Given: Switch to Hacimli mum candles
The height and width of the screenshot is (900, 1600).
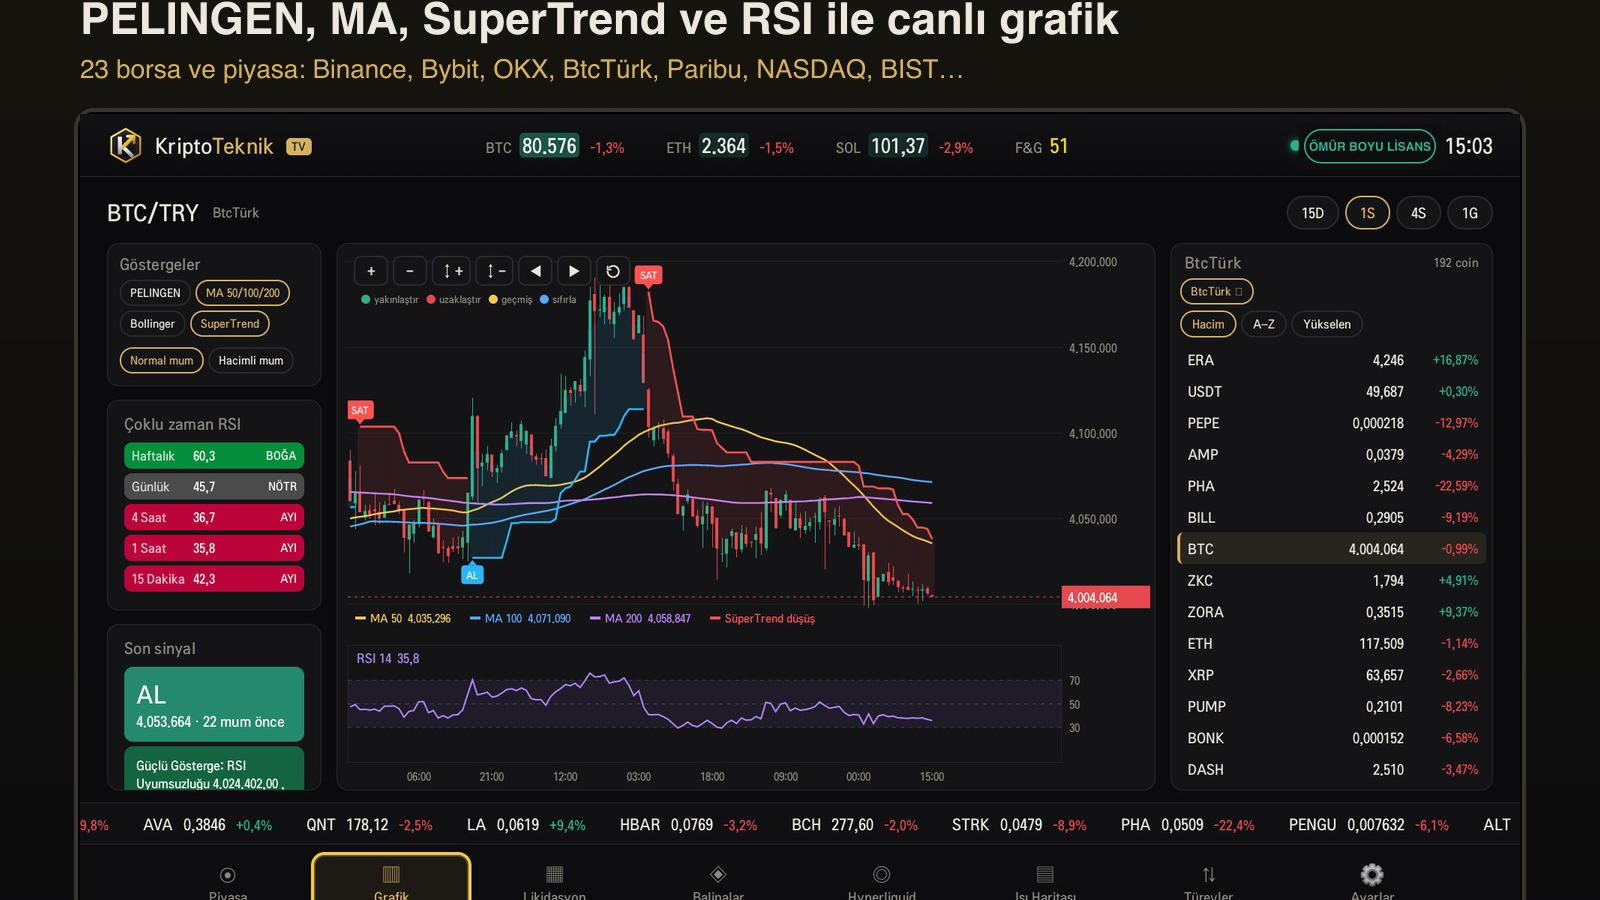Looking at the screenshot, I should [x=251, y=360].
